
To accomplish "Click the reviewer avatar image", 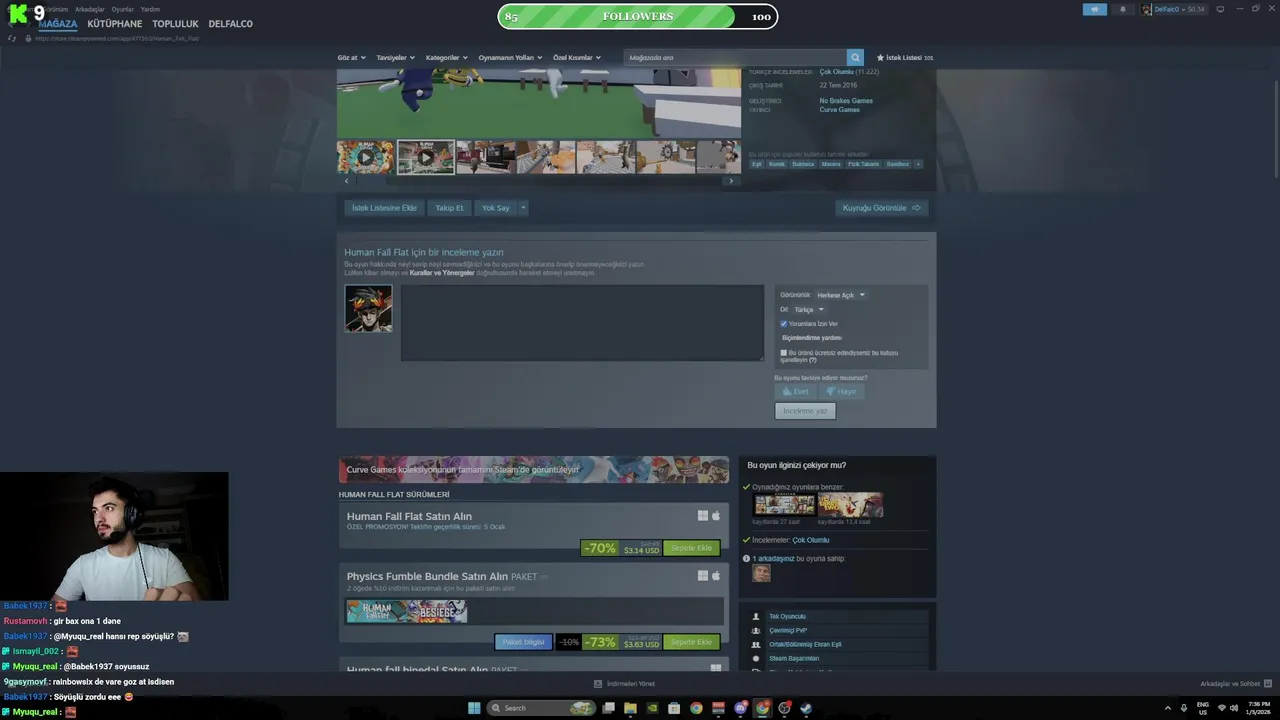I will [x=368, y=308].
